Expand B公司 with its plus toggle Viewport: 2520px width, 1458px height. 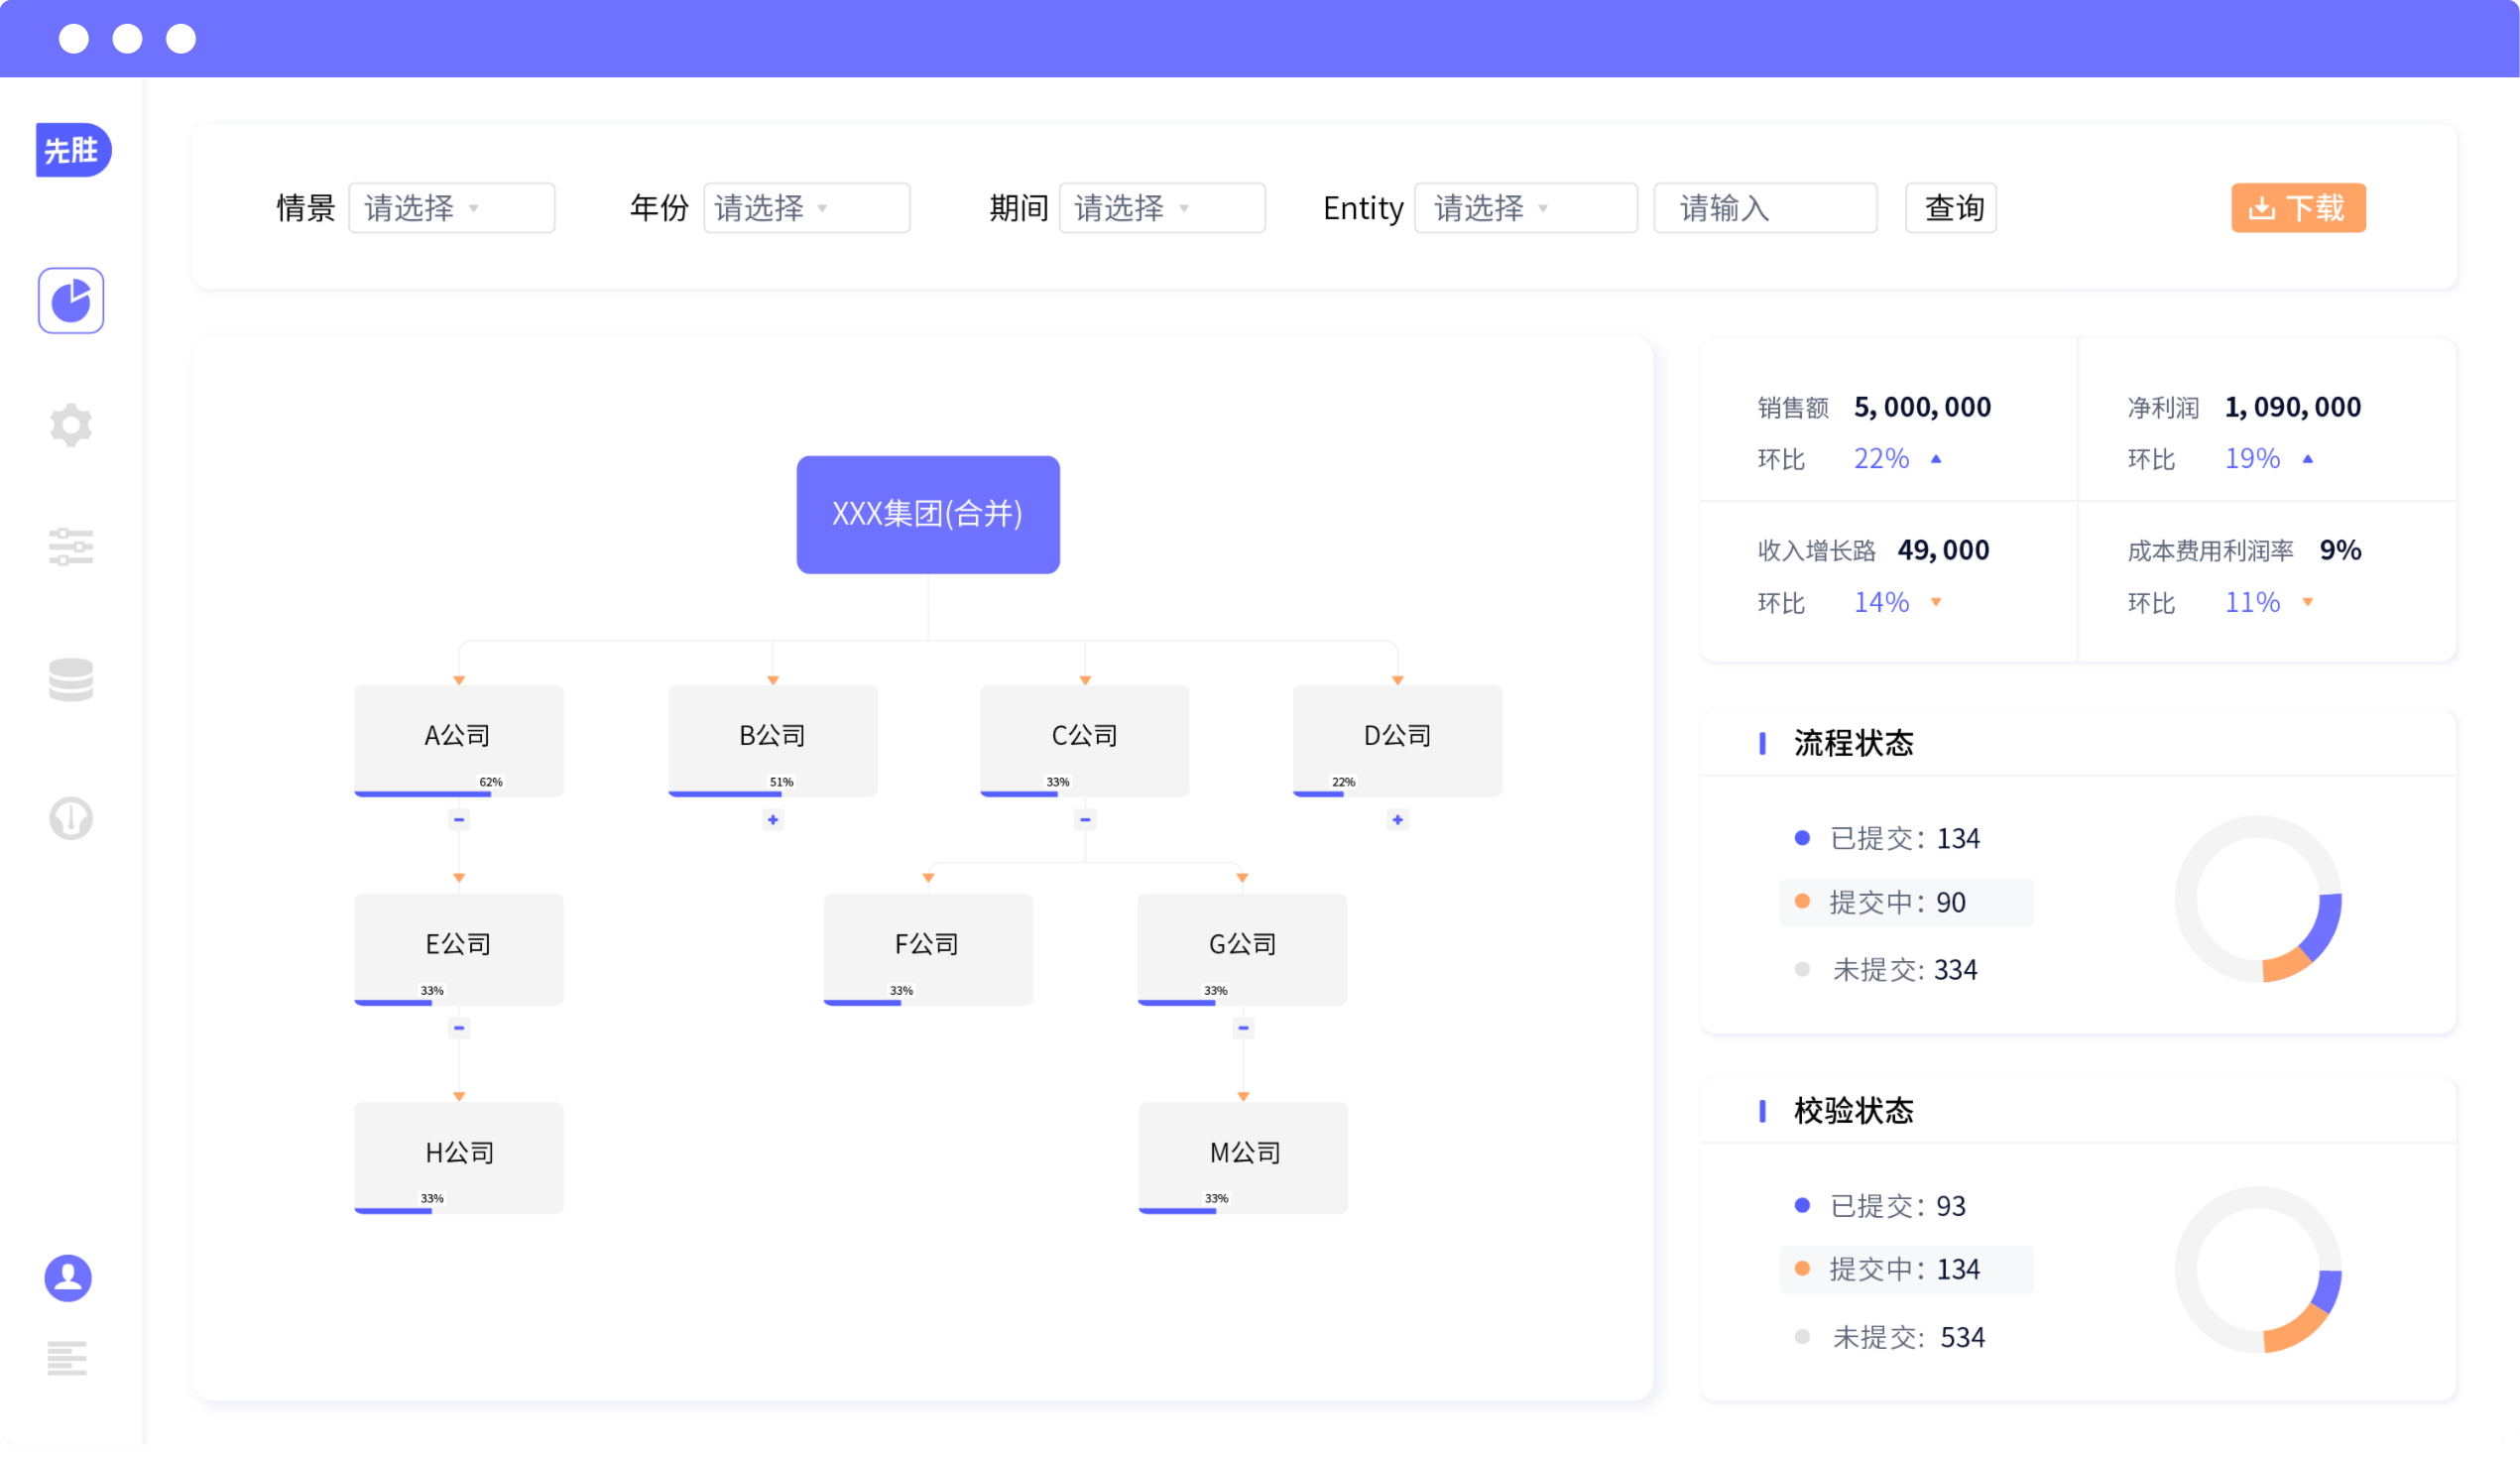click(x=773, y=820)
